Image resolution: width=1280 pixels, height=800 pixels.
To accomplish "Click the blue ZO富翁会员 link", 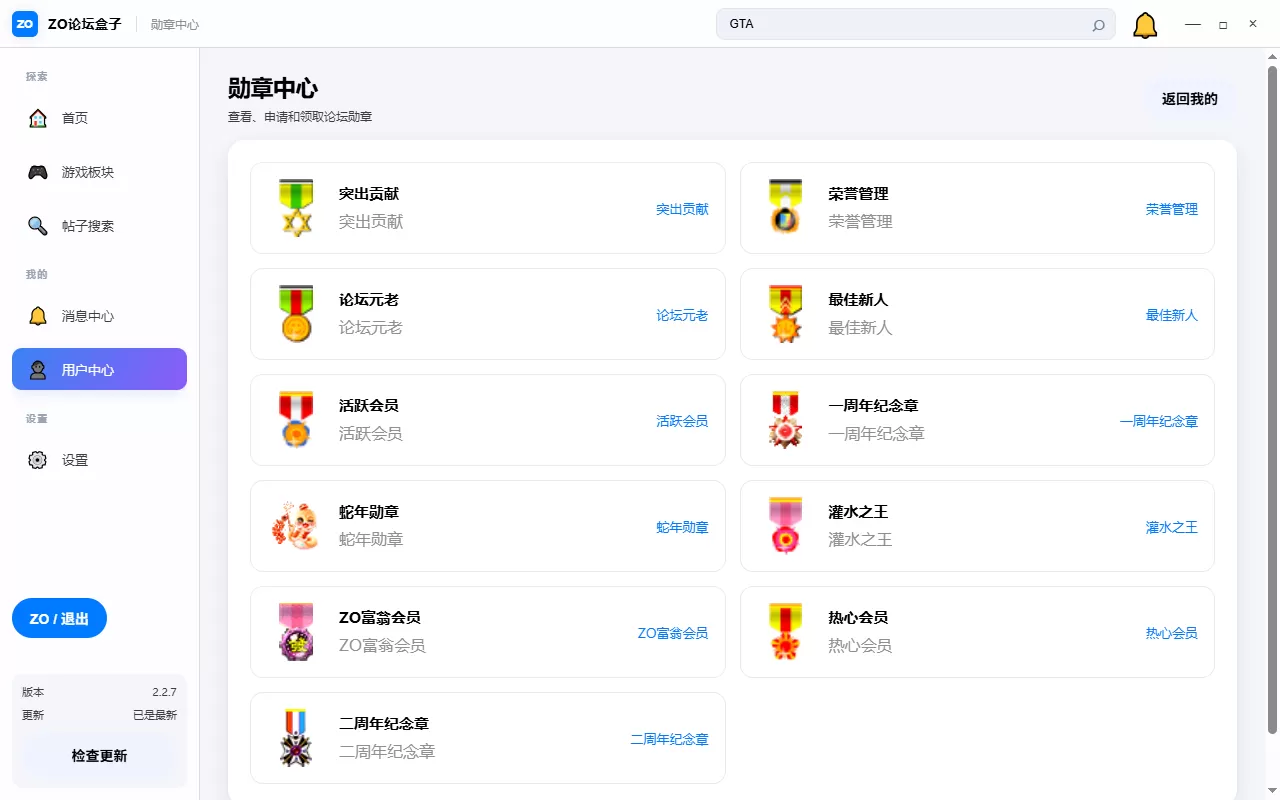I will [x=673, y=633].
